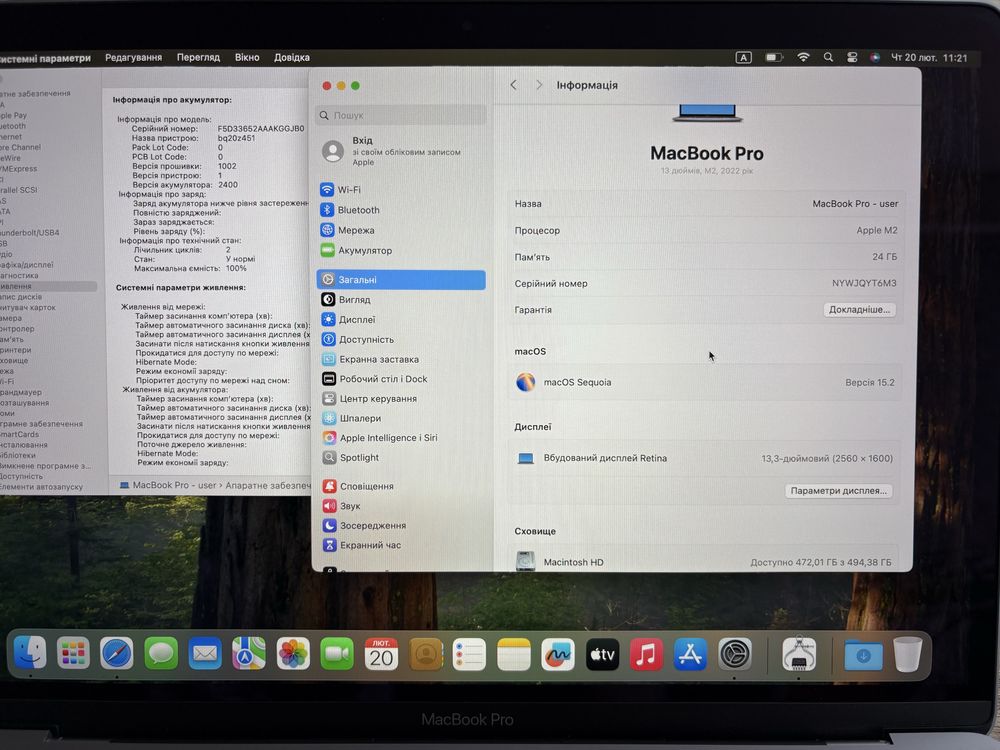This screenshot has height=750, width=1000.
Task: Open System Information chip icon in Dock
Action: click(799, 654)
